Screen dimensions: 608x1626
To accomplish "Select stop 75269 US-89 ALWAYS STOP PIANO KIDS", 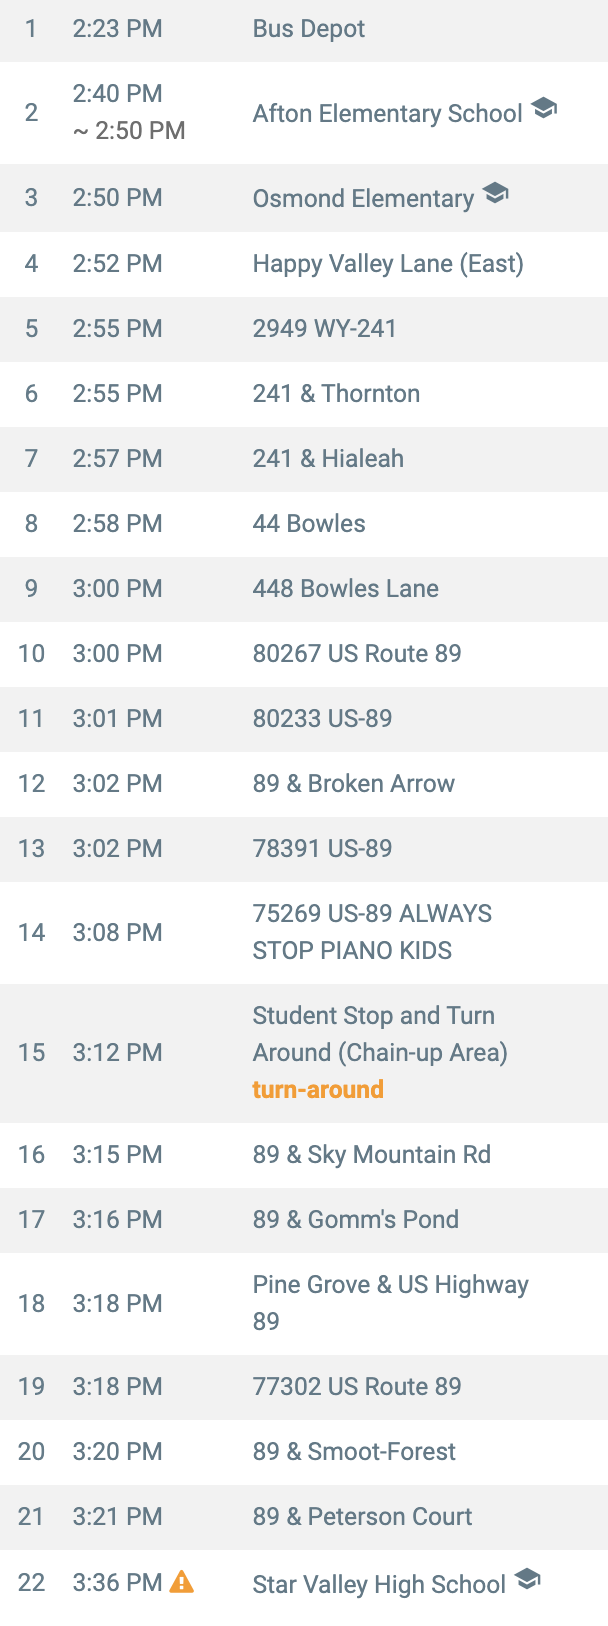I will [372, 932].
